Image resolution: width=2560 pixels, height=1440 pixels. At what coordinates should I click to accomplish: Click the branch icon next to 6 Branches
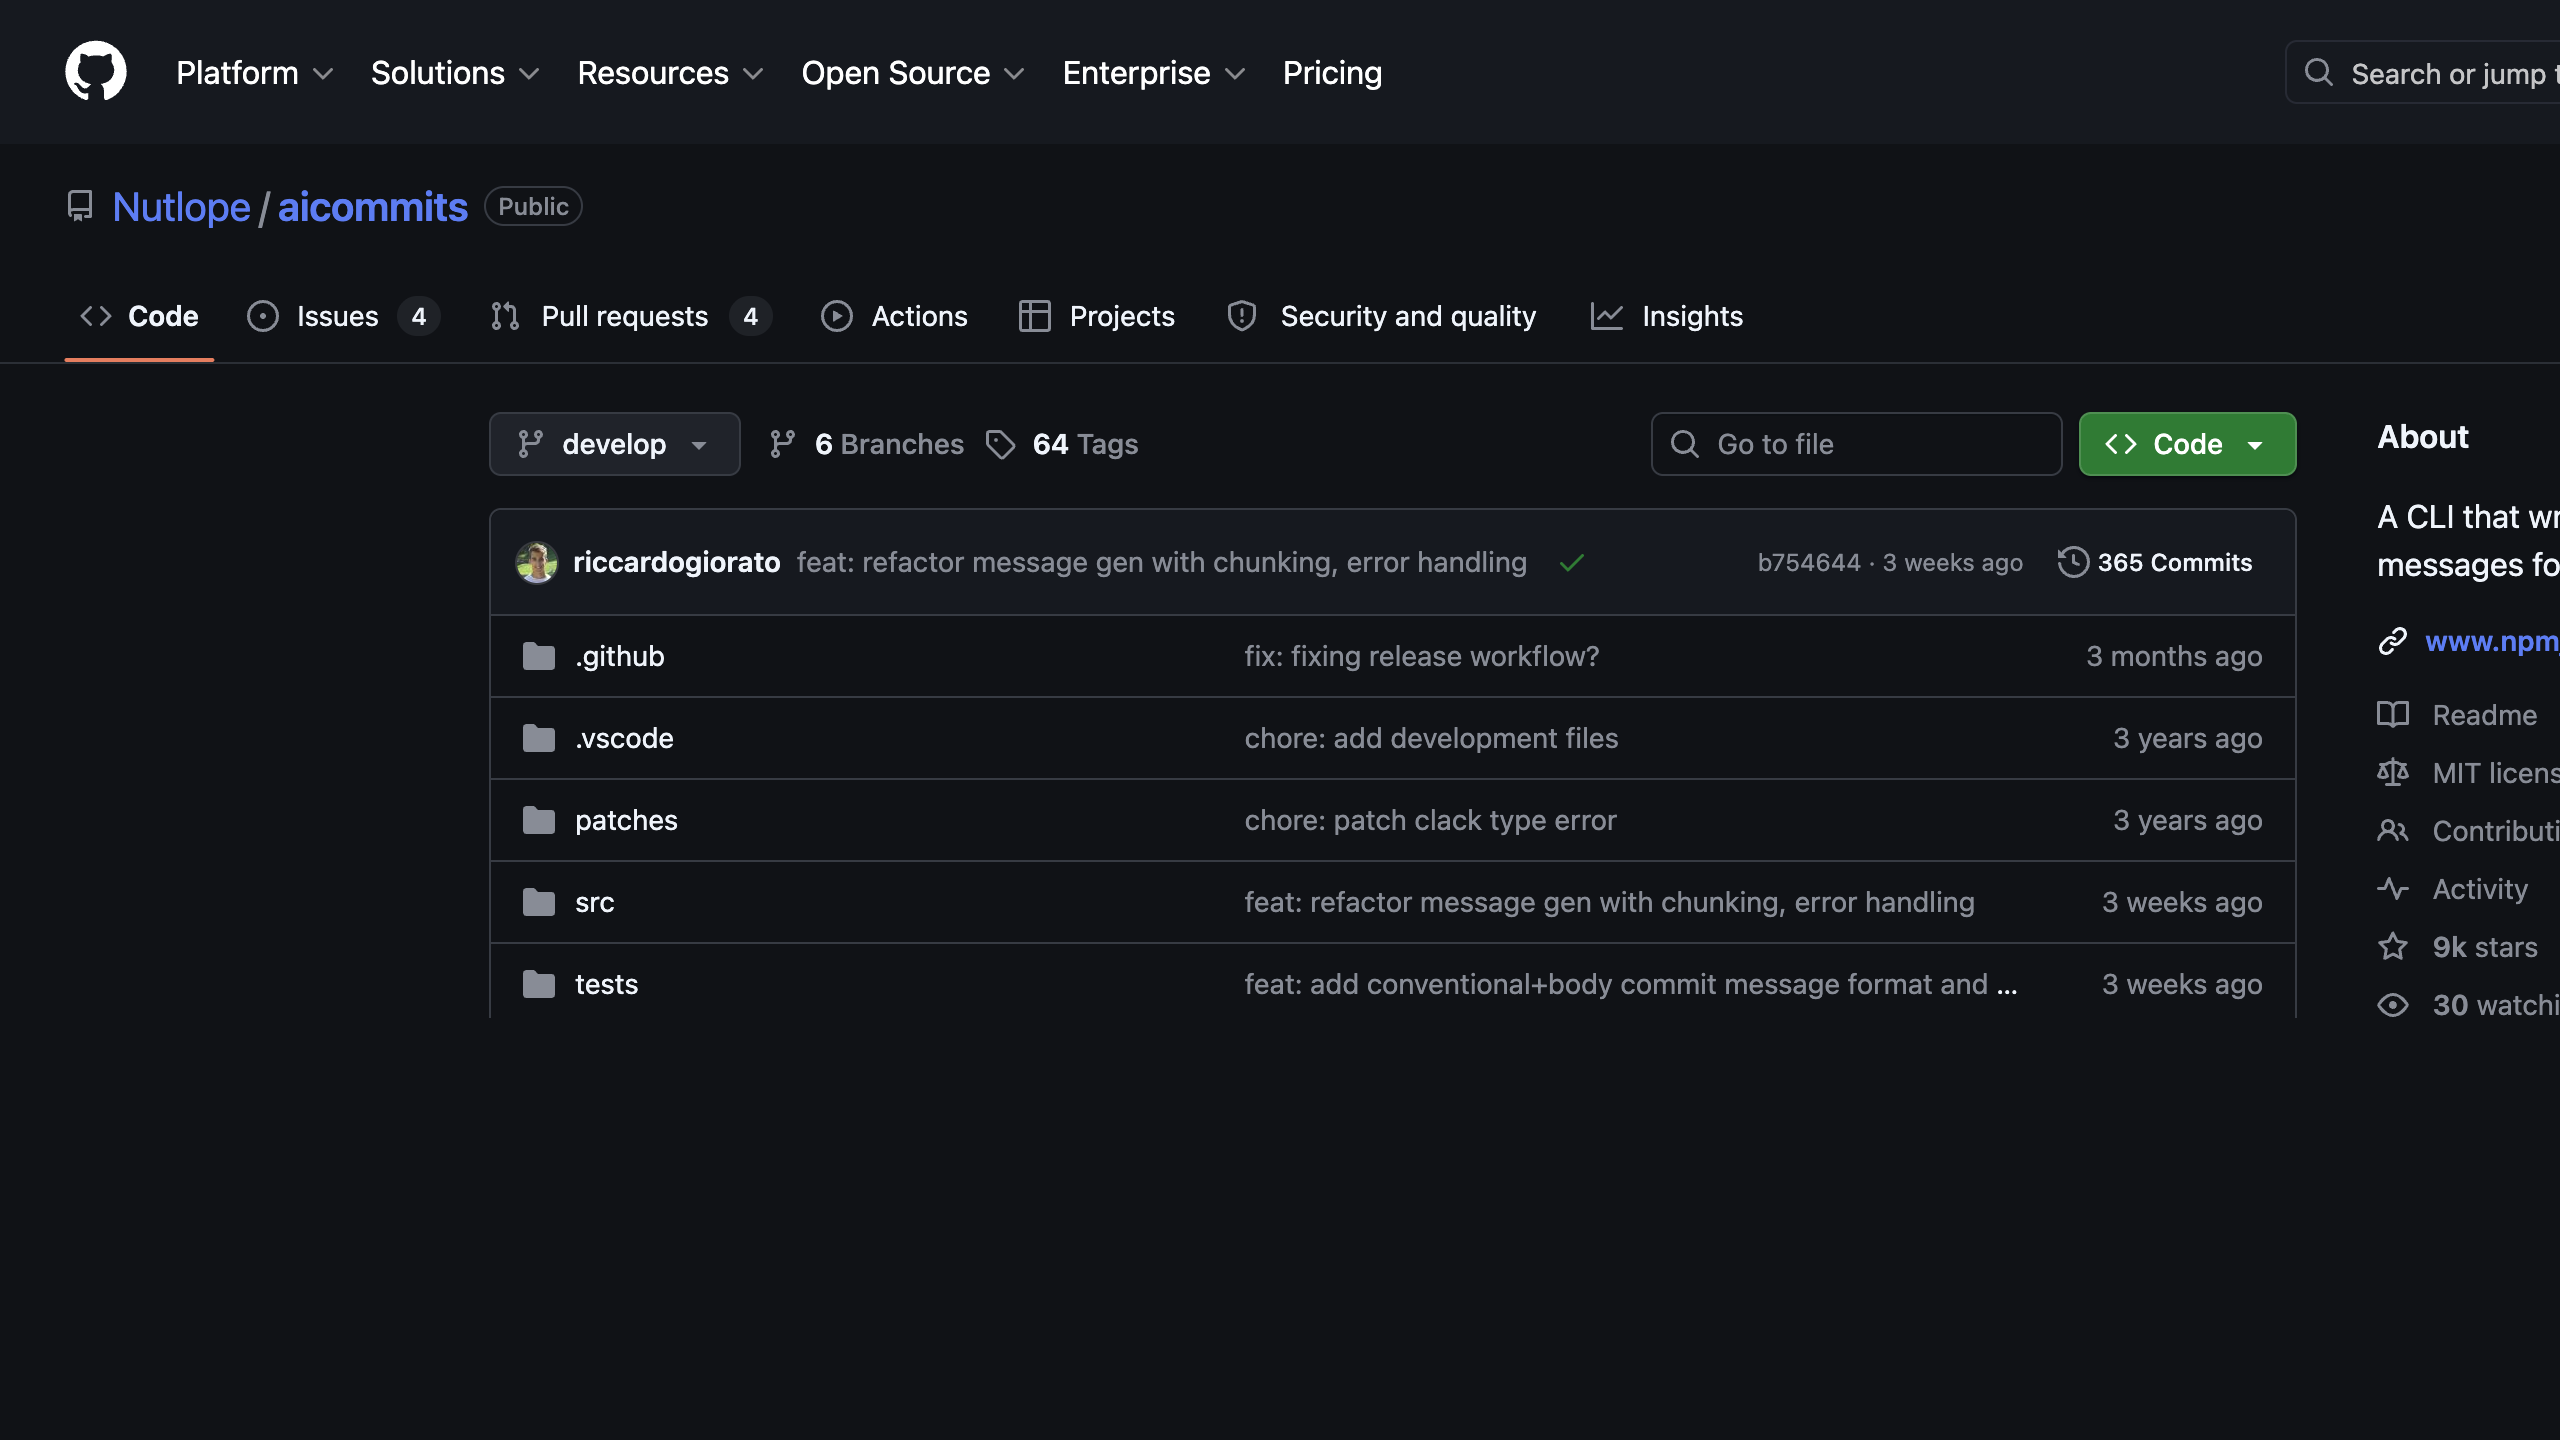pos(783,444)
